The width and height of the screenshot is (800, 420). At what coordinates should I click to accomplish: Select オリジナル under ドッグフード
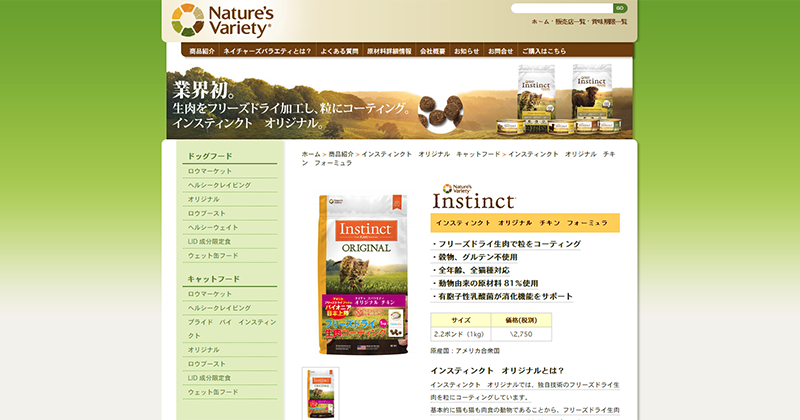(204, 200)
